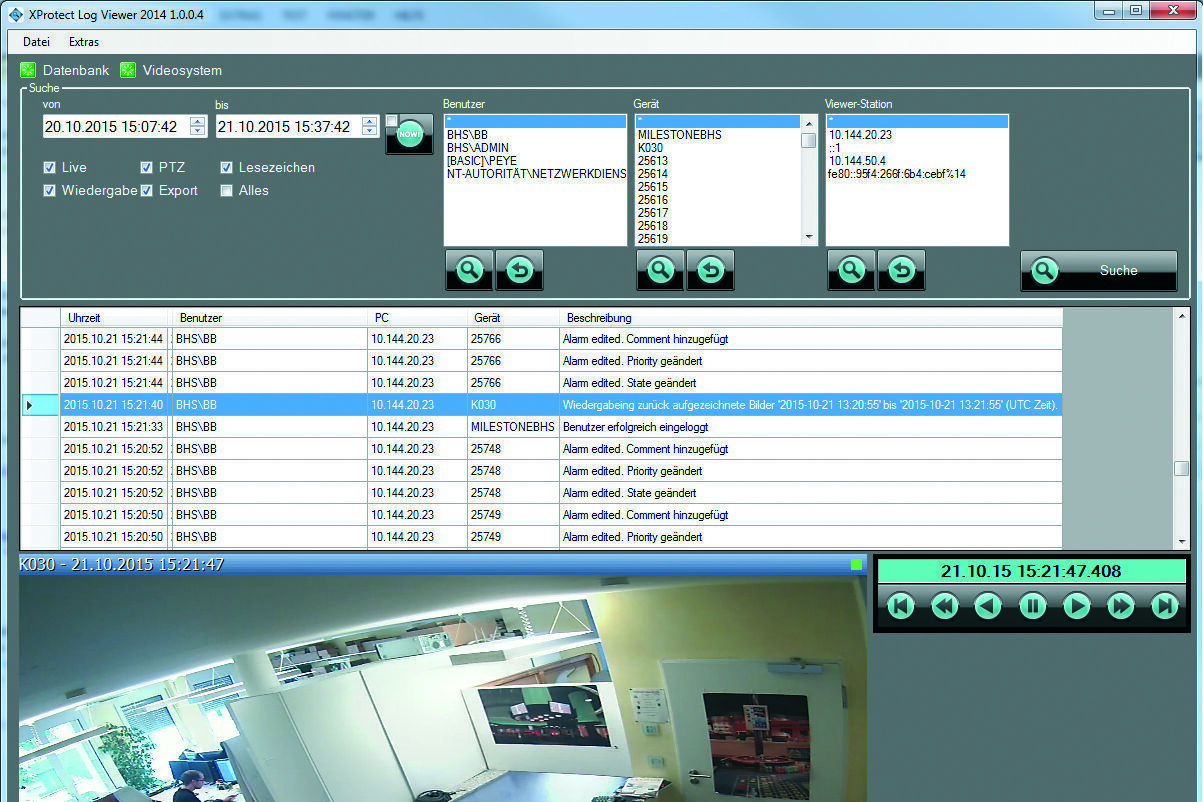This screenshot has width=1203, height=802.
Task: Open the Datei menu
Action: 36,42
